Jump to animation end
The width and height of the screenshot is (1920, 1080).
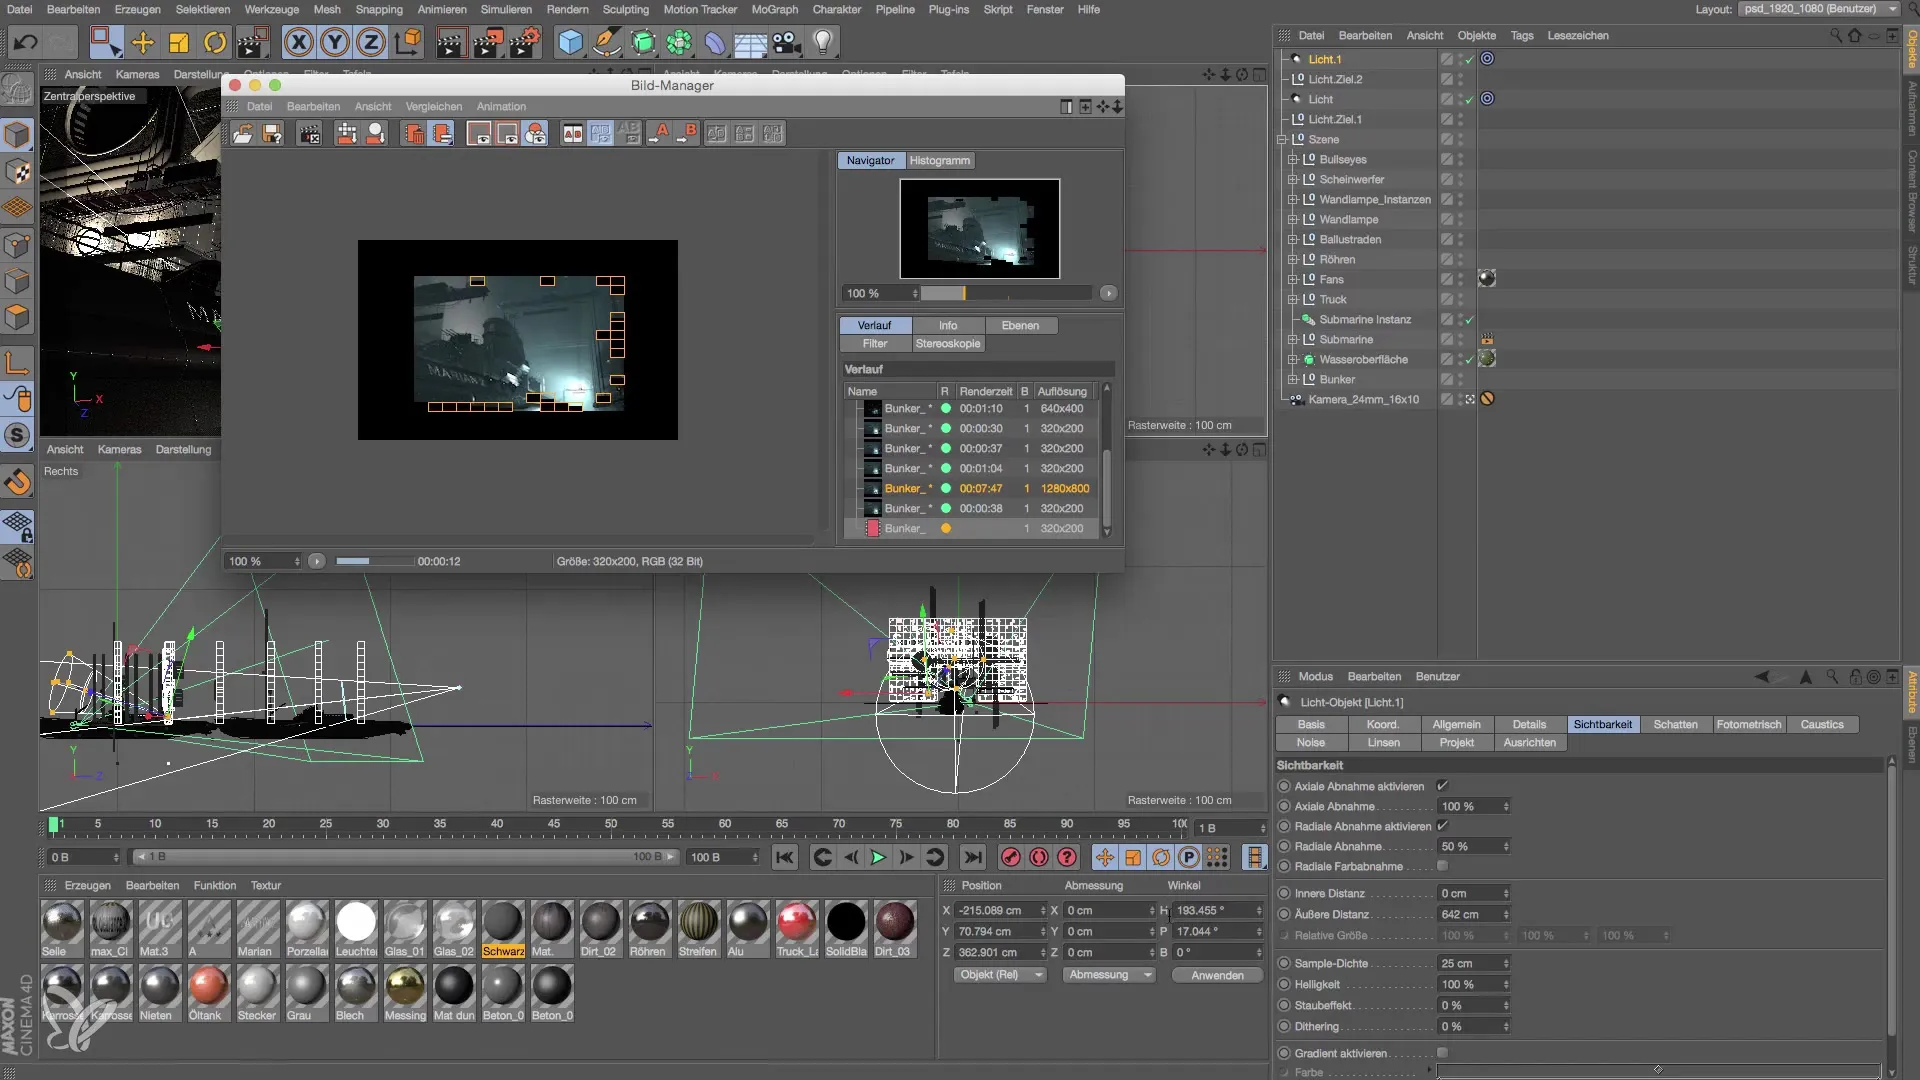(972, 857)
